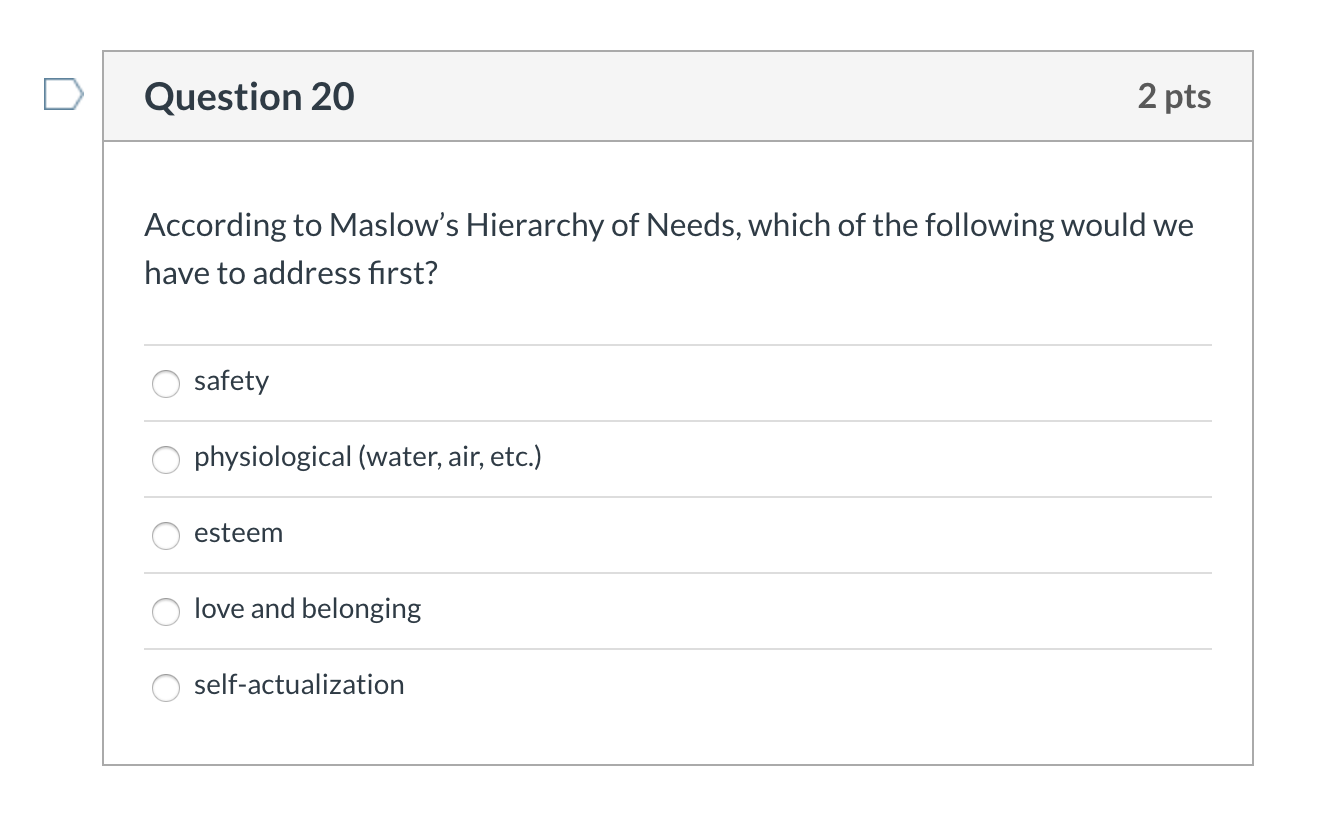
Task: Pick the esteem radio button
Action: (x=165, y=535)
